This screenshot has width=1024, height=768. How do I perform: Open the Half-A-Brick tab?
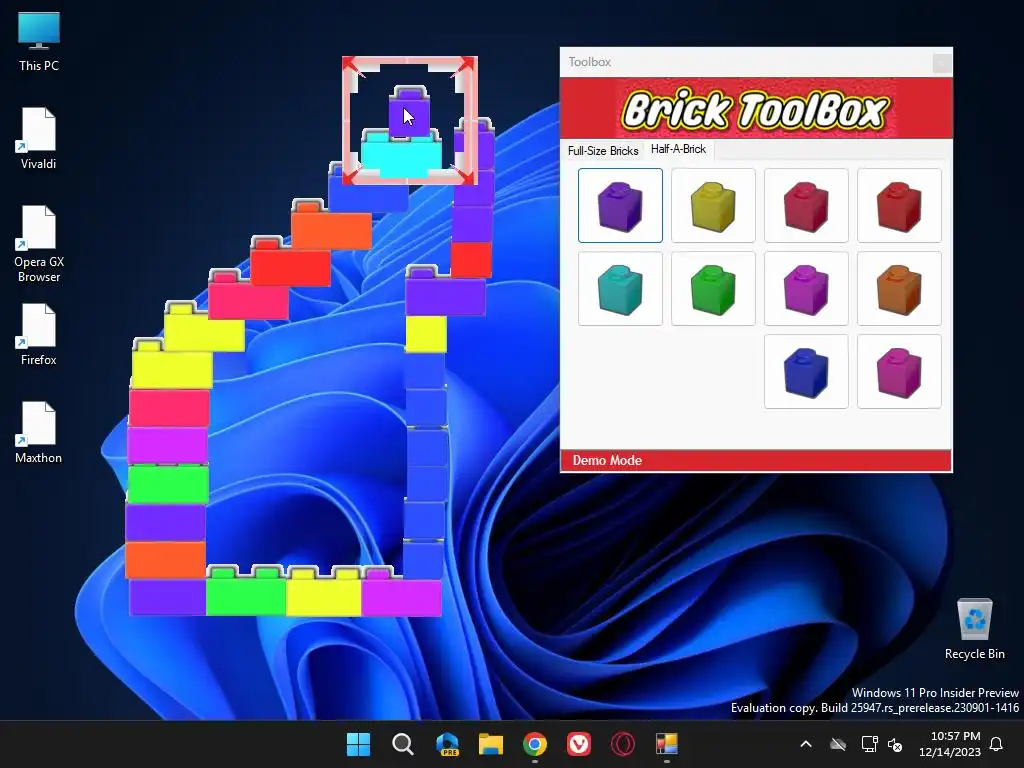[x=679, y=150]
